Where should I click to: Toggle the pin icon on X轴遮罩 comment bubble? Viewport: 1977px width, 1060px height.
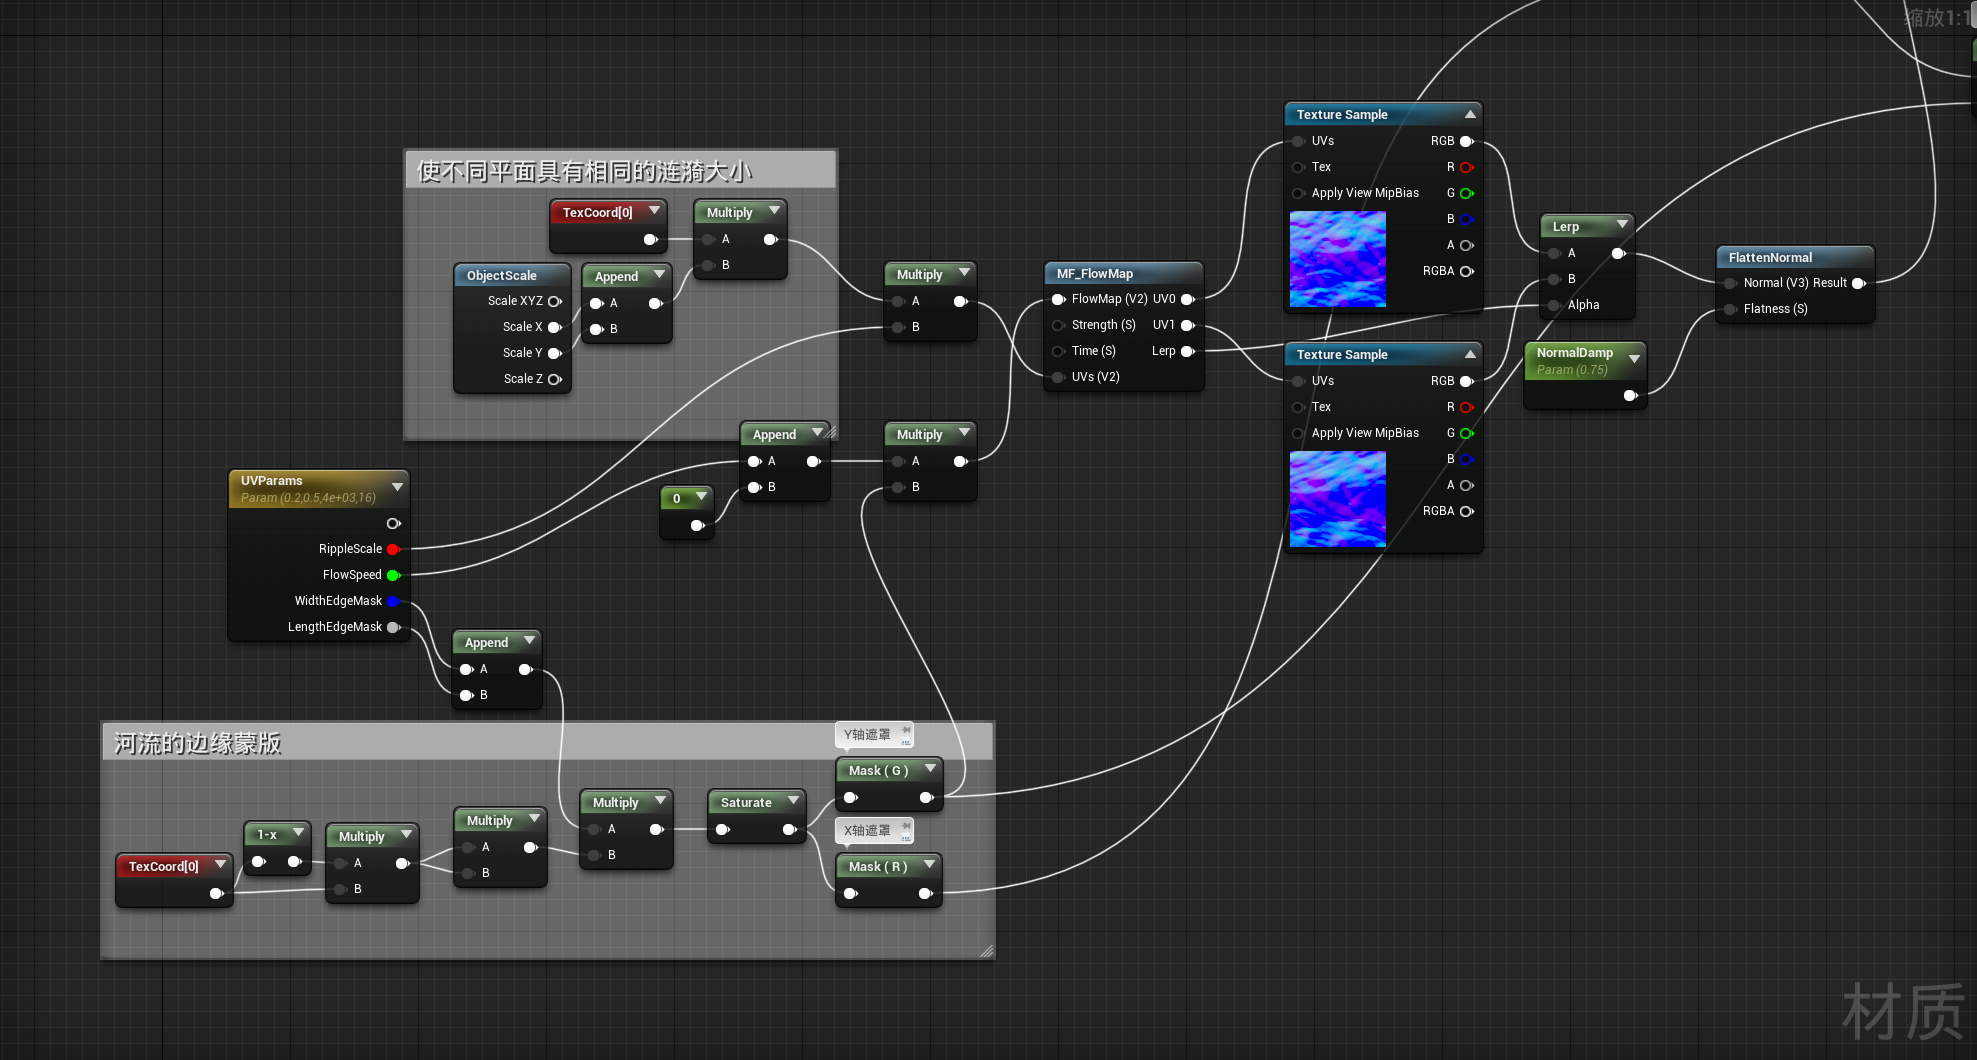click(x=906, y=826)
